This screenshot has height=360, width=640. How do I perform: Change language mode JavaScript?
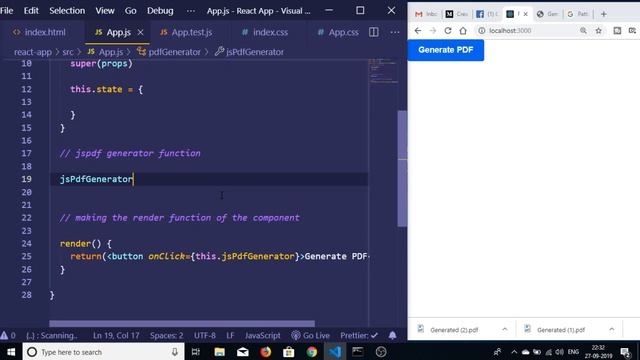262,336
